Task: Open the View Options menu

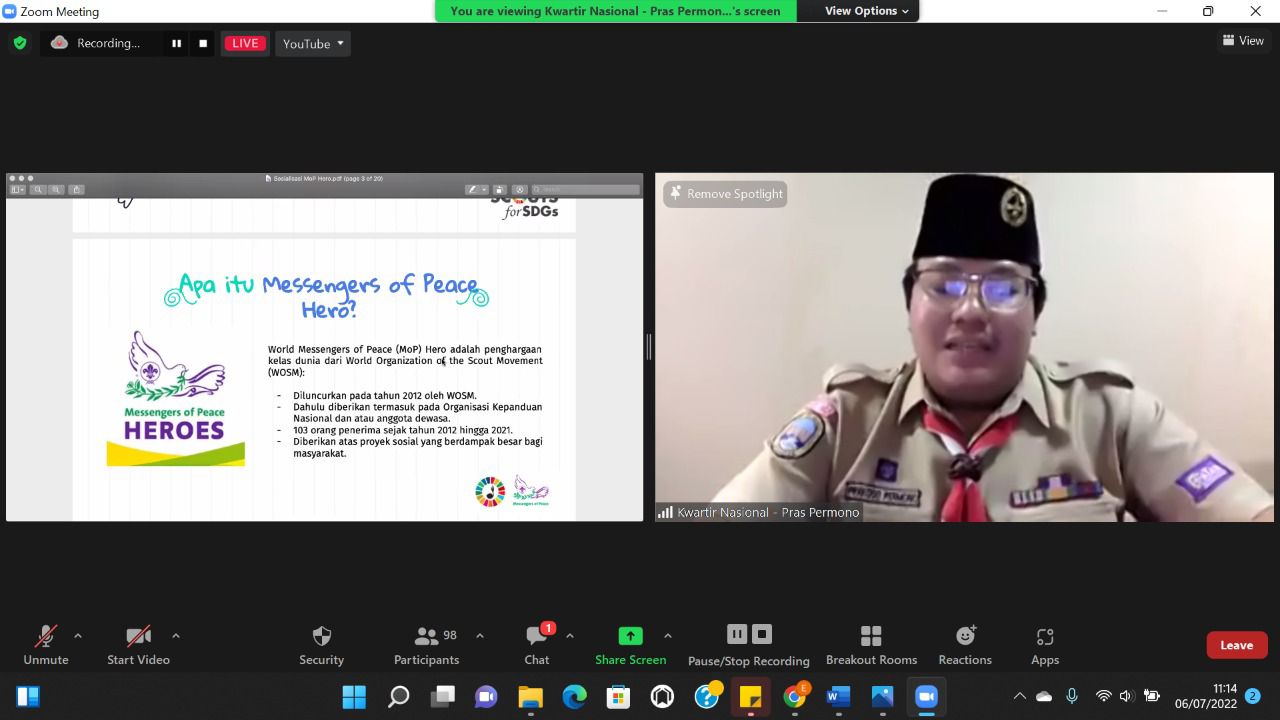Action: coord(866,11)
